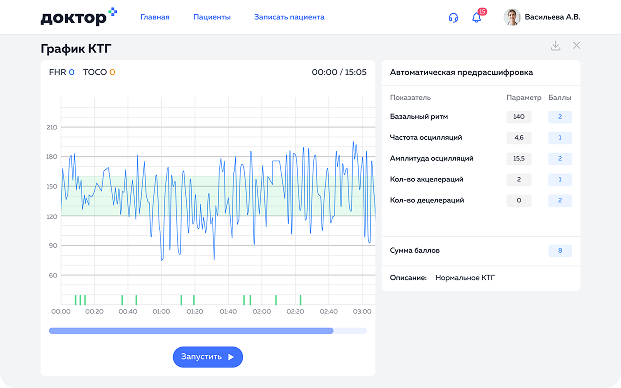Open Записать пациента page
This screenshot has height=388, width=621.
click(289, 17)
